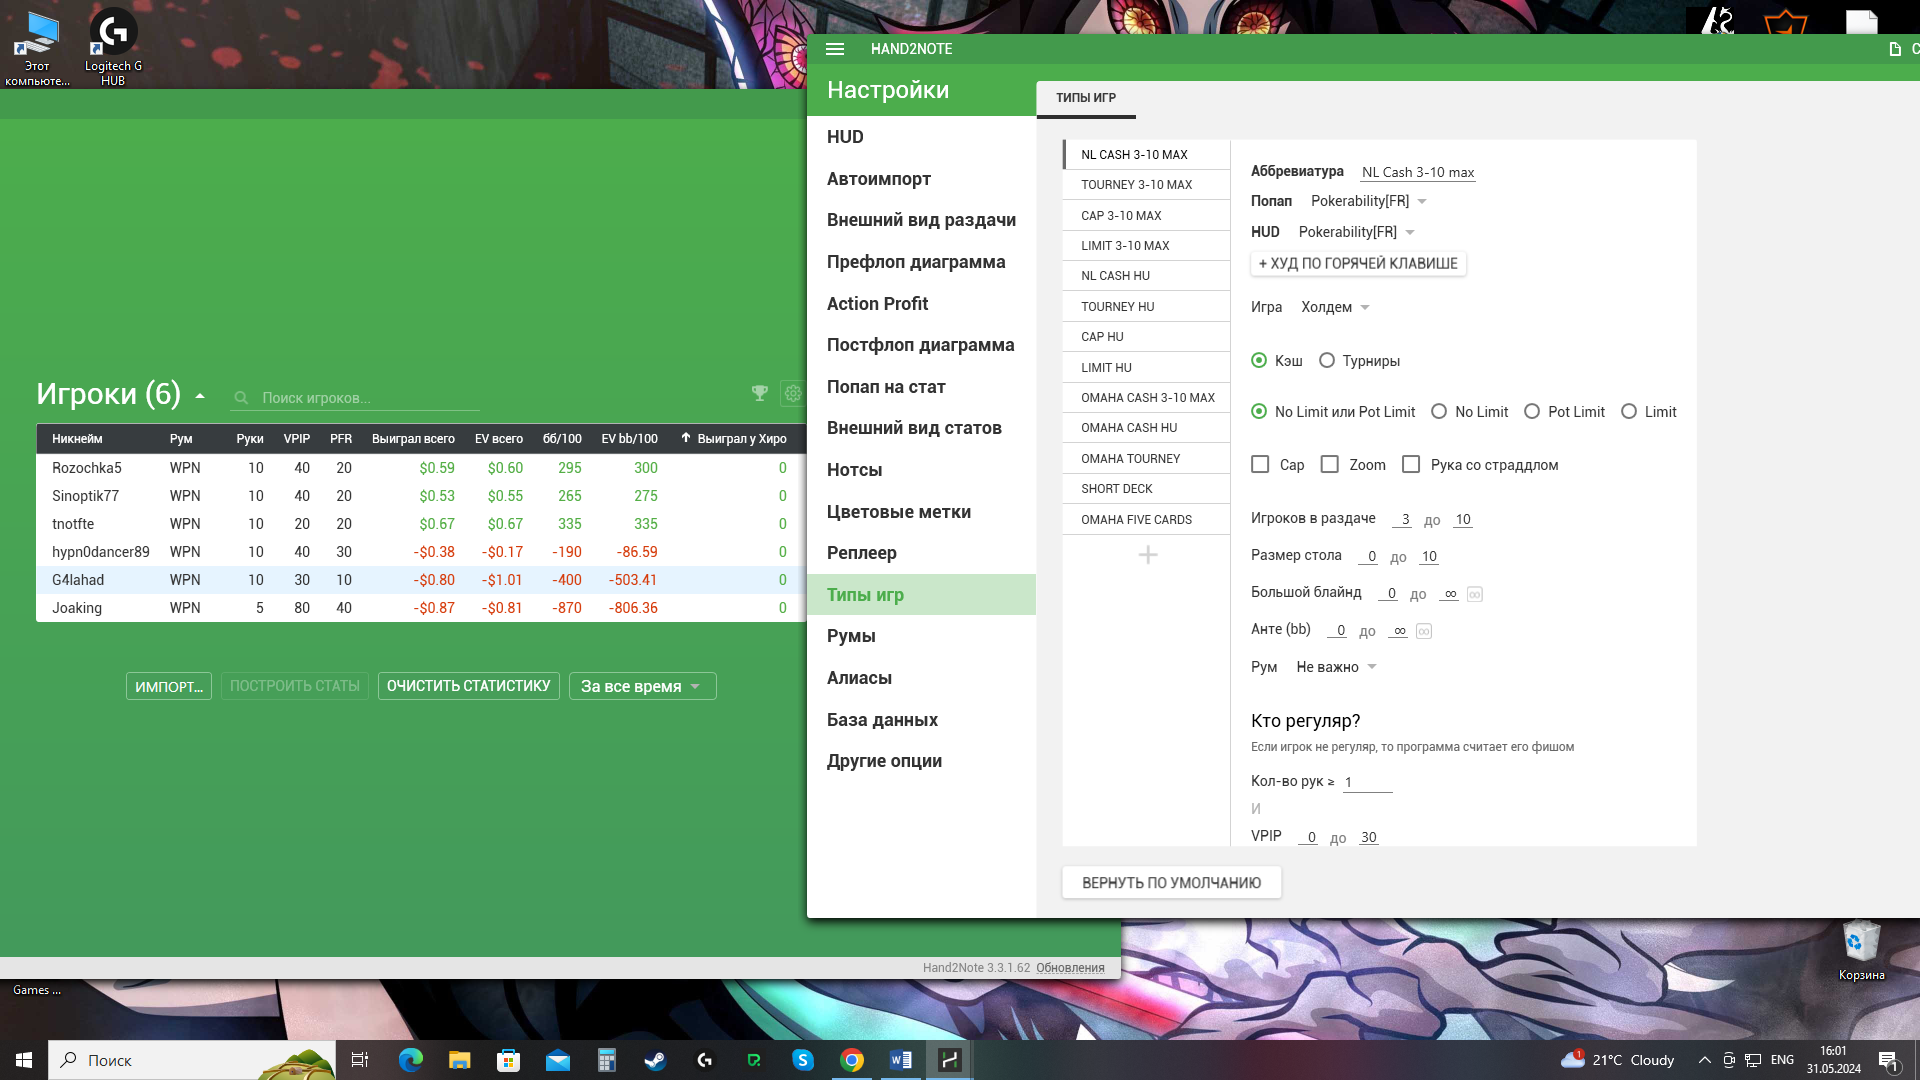Image resolution: width=1920 pixels, height=1080 pixels.
Task: Open the 'Автоимпорт' settings section
Action: tap(921, 179)
